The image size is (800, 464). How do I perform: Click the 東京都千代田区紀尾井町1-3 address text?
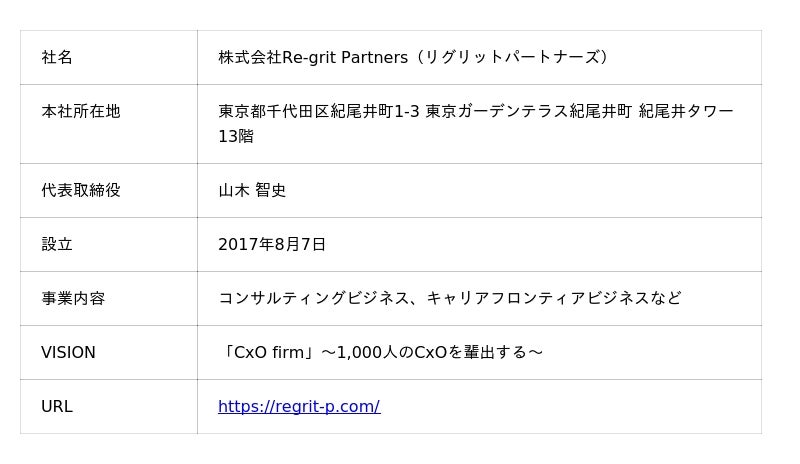point(318,112)
